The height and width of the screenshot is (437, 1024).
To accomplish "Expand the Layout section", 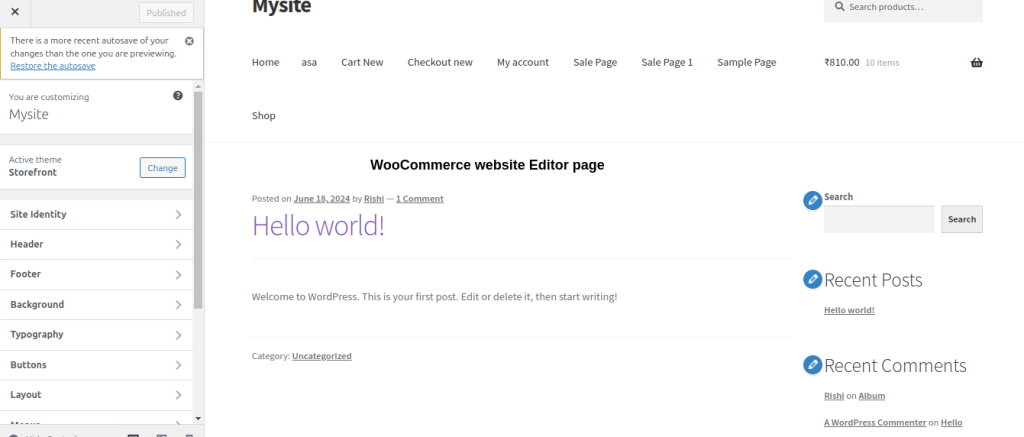I will click(x=97, y=395).
